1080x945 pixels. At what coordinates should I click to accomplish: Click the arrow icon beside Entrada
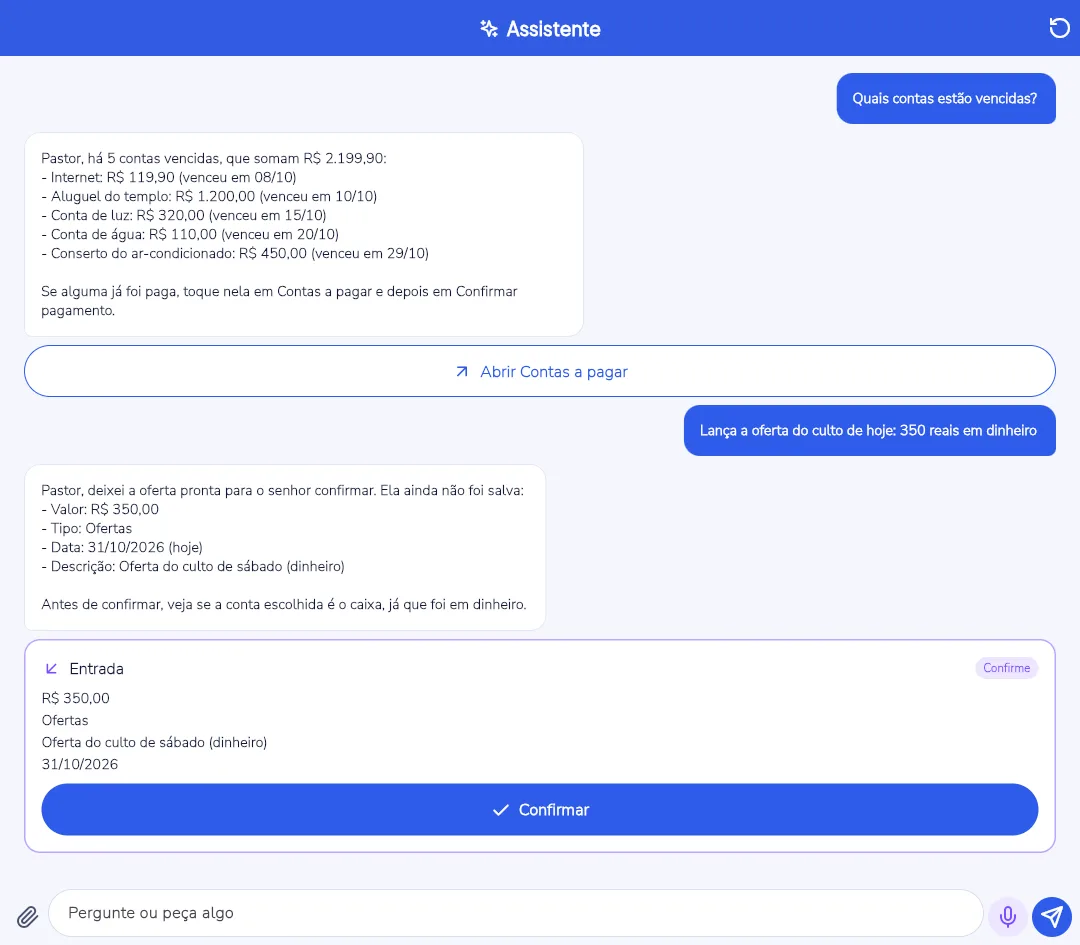[51, 669]
